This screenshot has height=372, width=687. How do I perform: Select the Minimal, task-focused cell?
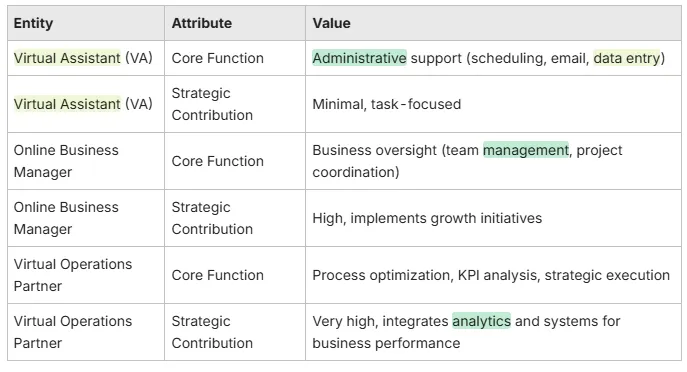coord(493,104)
